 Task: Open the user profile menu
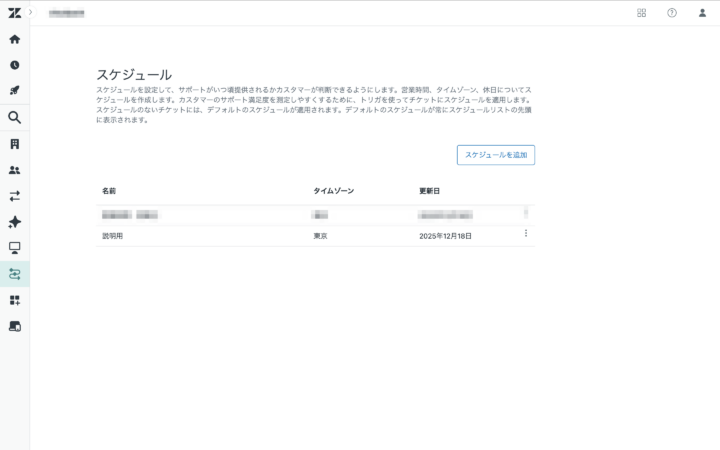coord(702,13)
